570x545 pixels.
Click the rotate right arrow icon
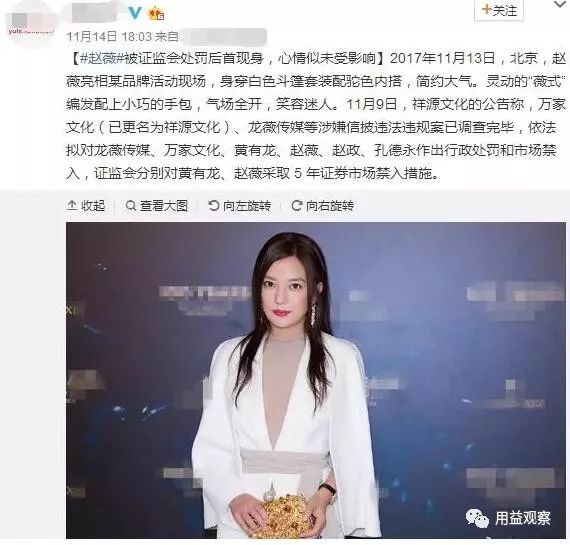click(297, 206)
